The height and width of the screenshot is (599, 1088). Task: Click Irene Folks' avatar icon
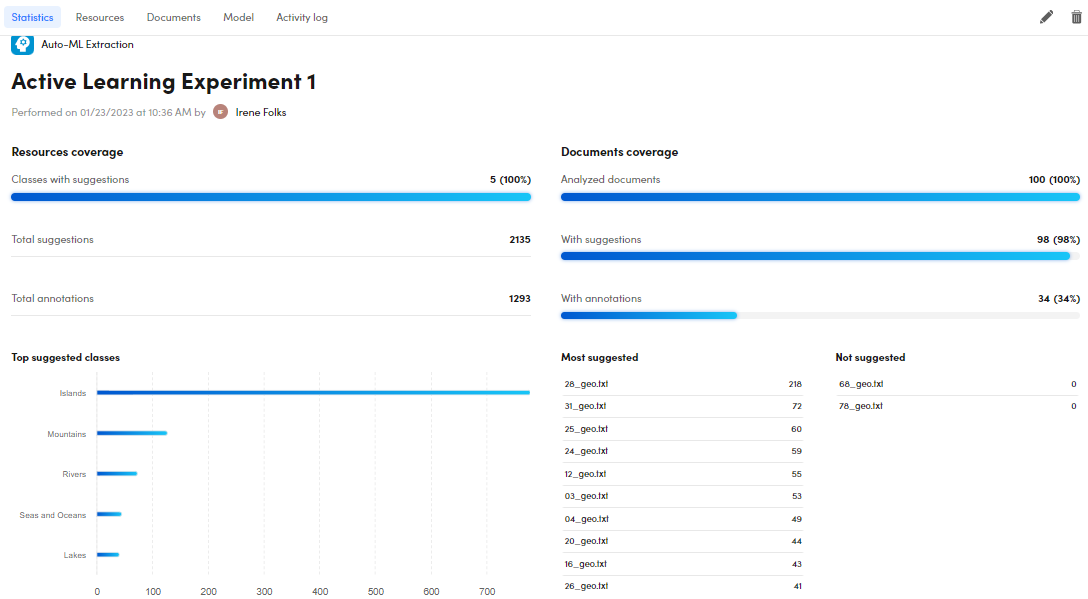tap(220, 112)
